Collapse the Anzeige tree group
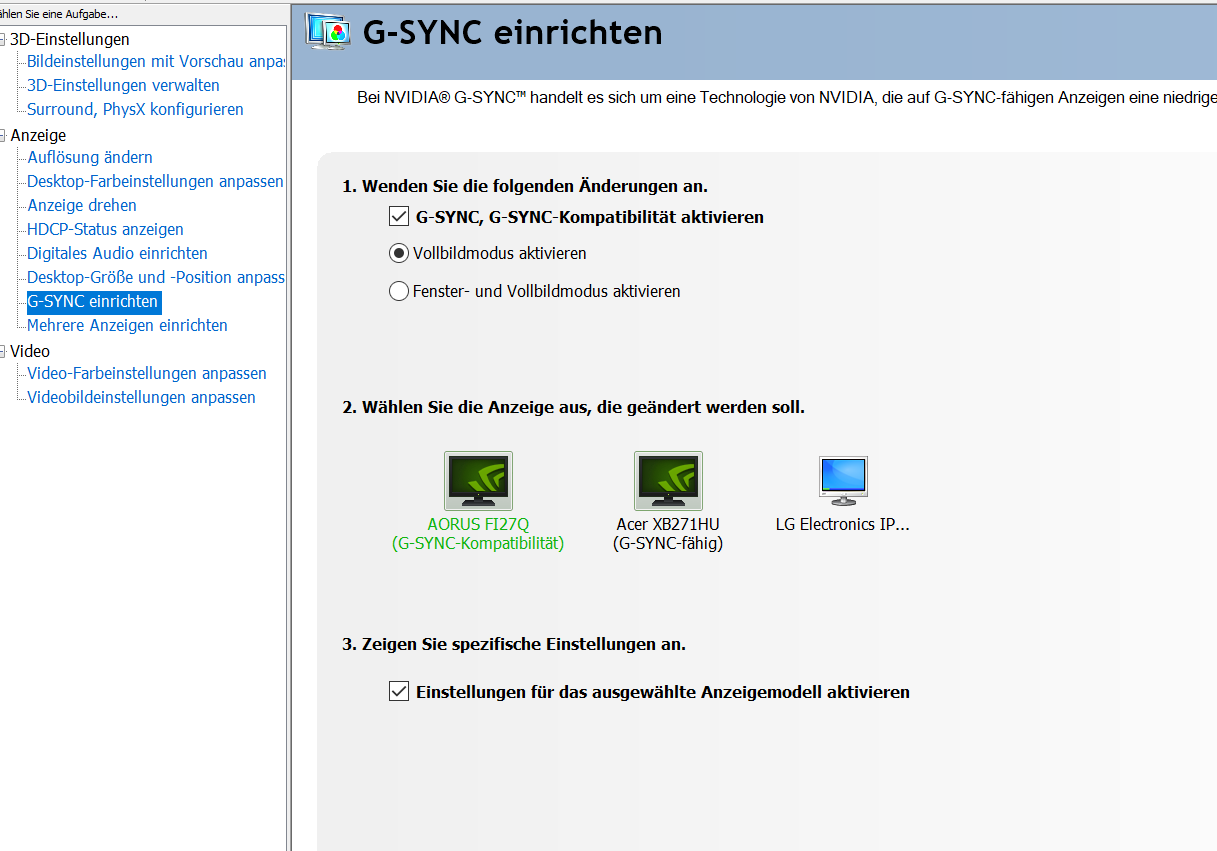 [x=3, y=136]
